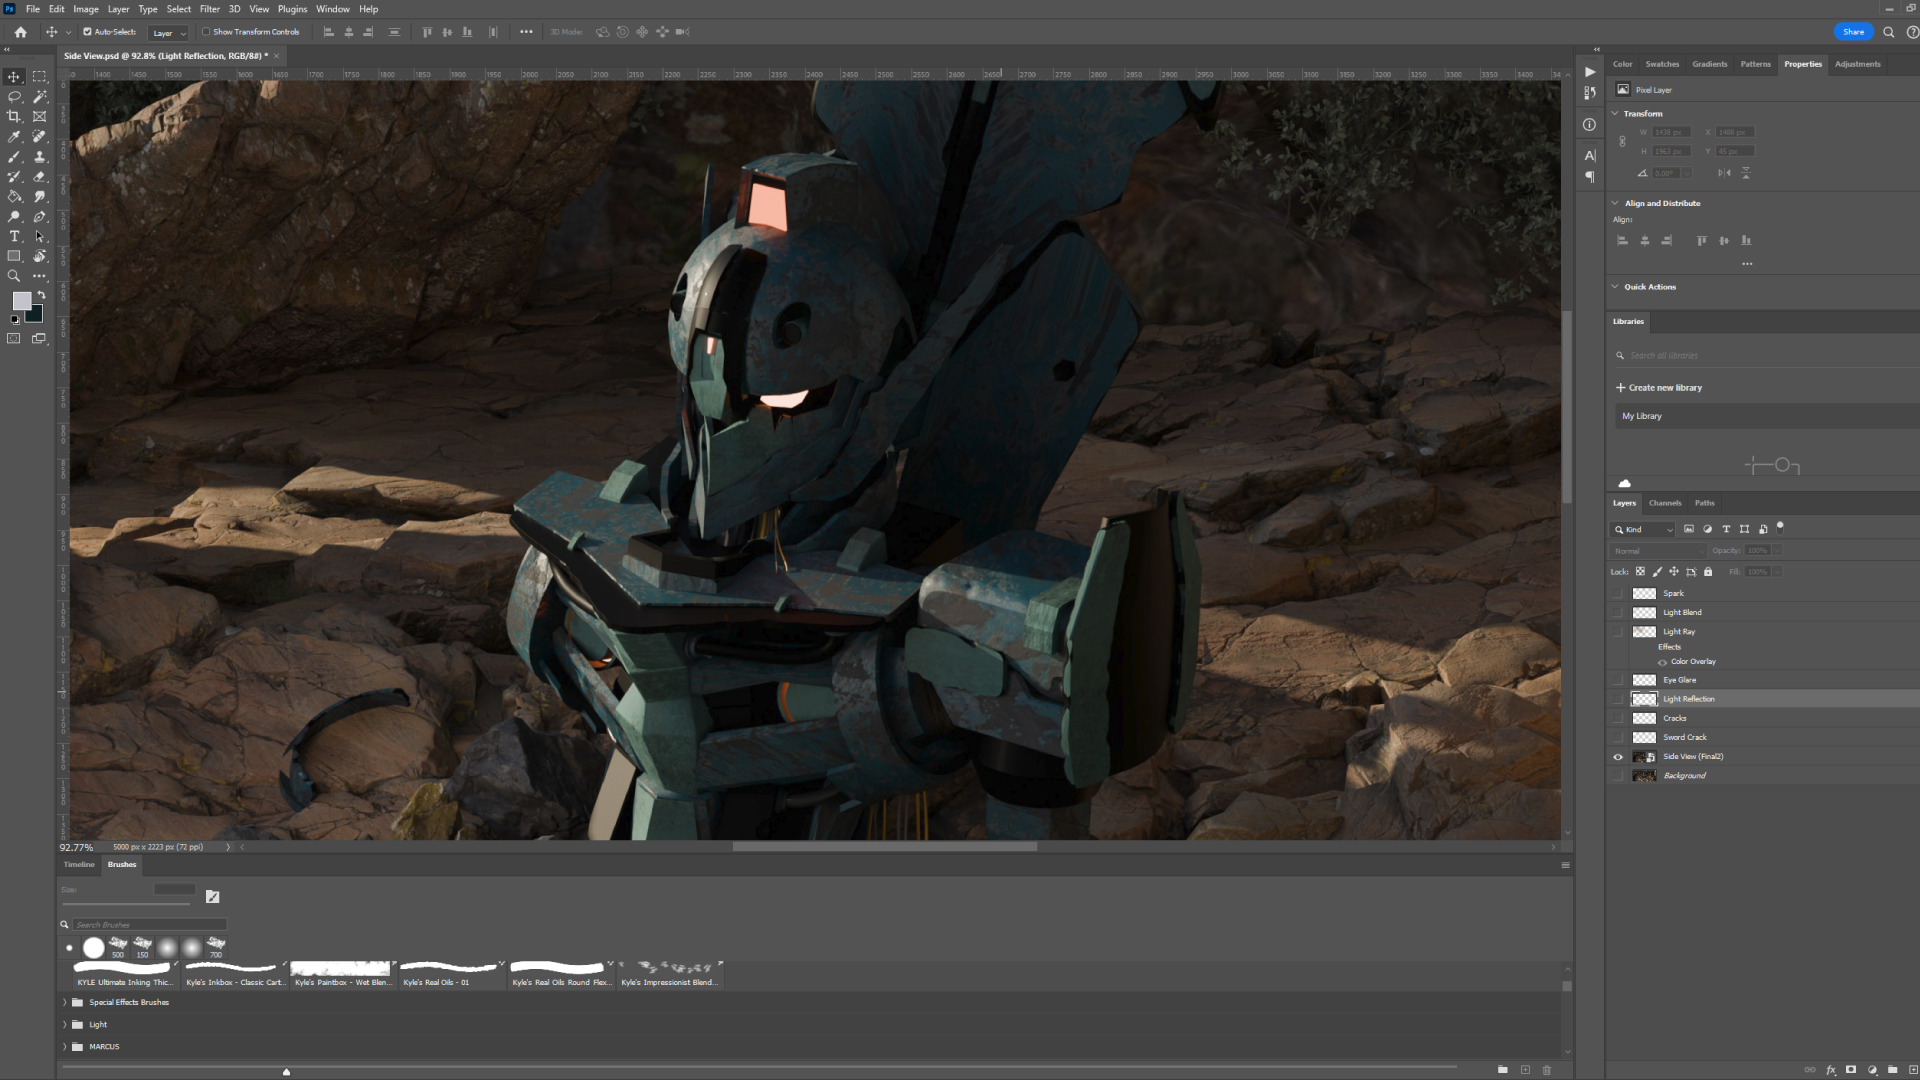Click Create new library
Image resolution: width=1920 pixels, height=1080 pixels.
(1658, 388)
